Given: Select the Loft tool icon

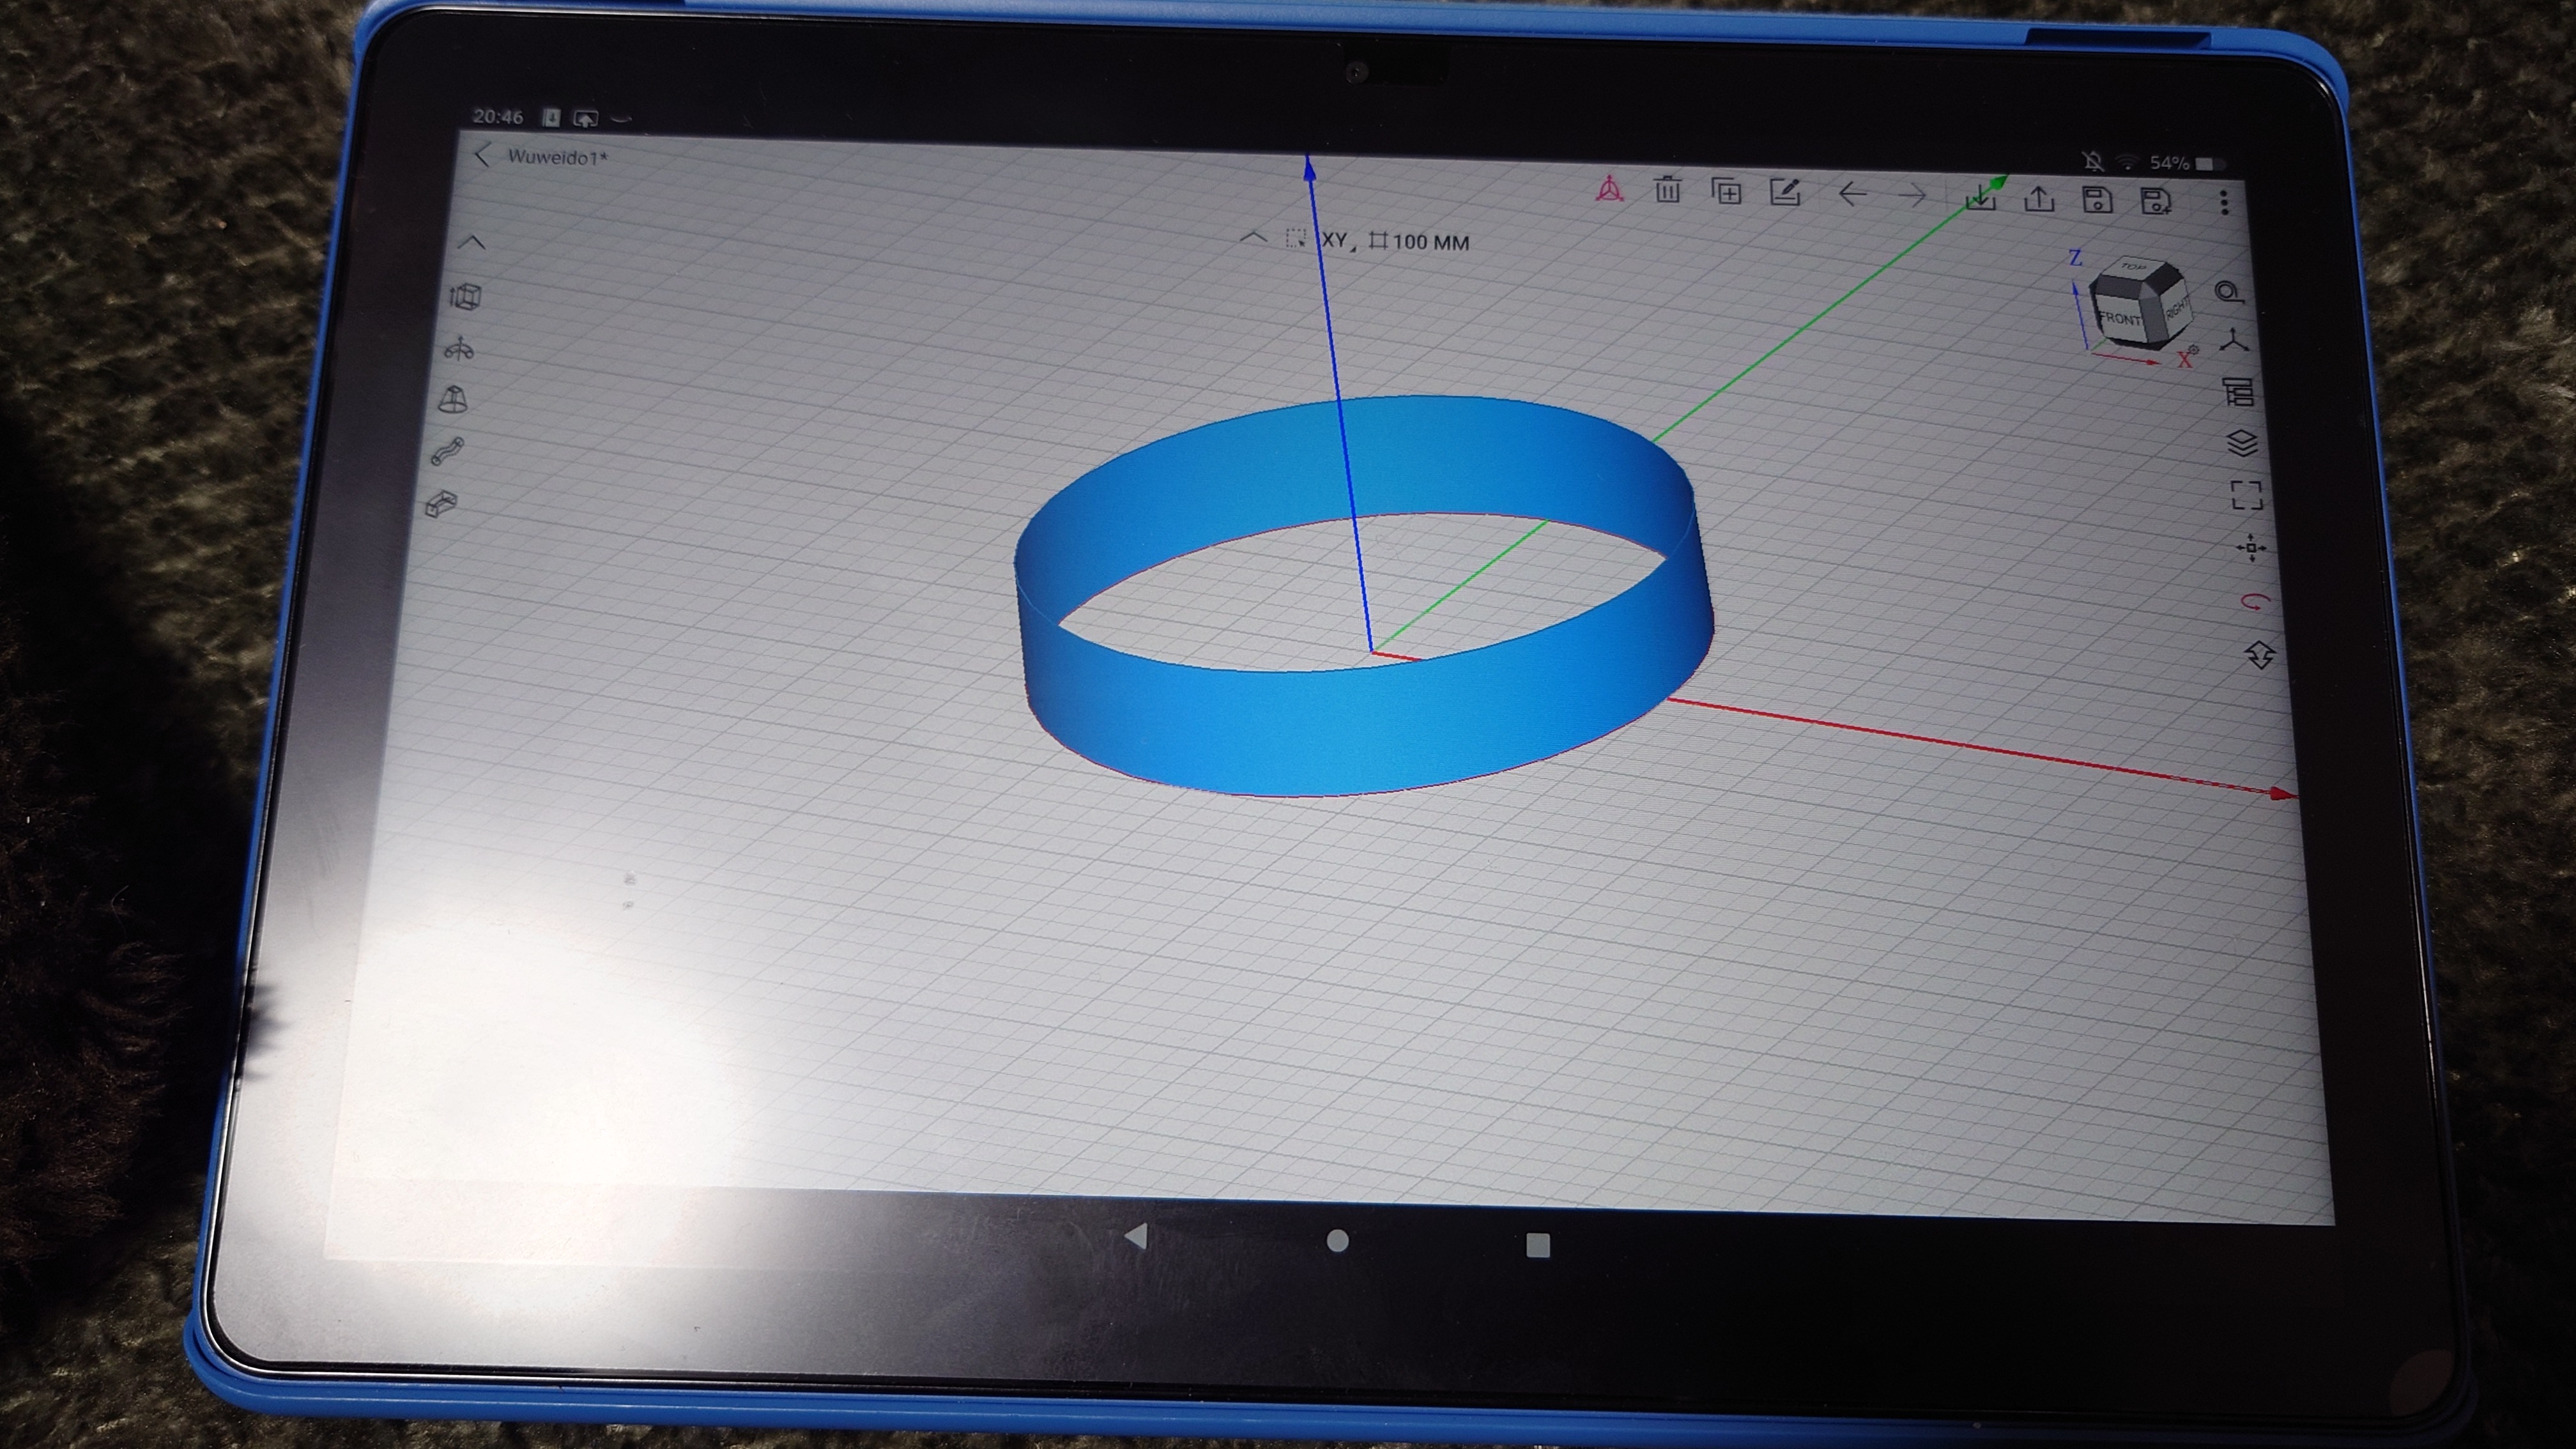Looking at the screenshot, I should point(453,400).
